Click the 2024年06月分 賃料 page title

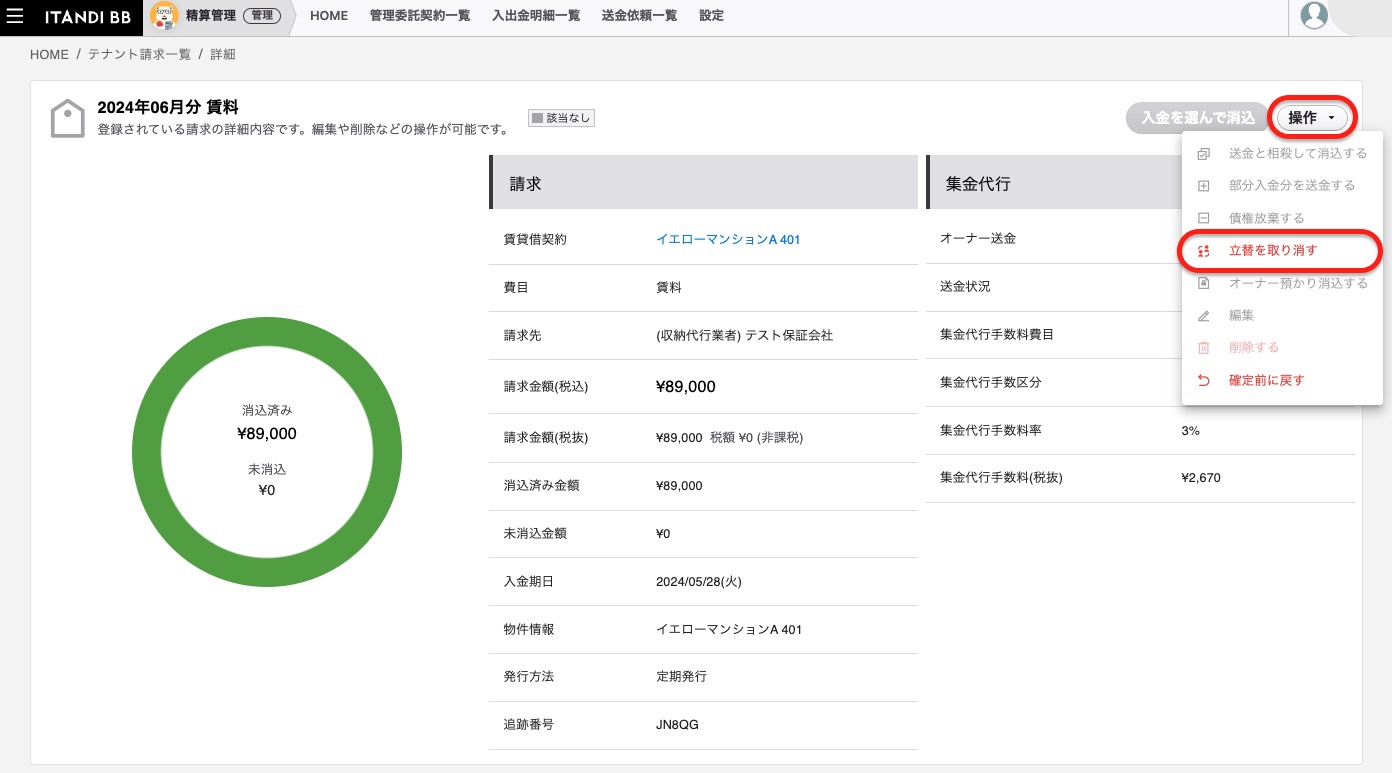168,107
